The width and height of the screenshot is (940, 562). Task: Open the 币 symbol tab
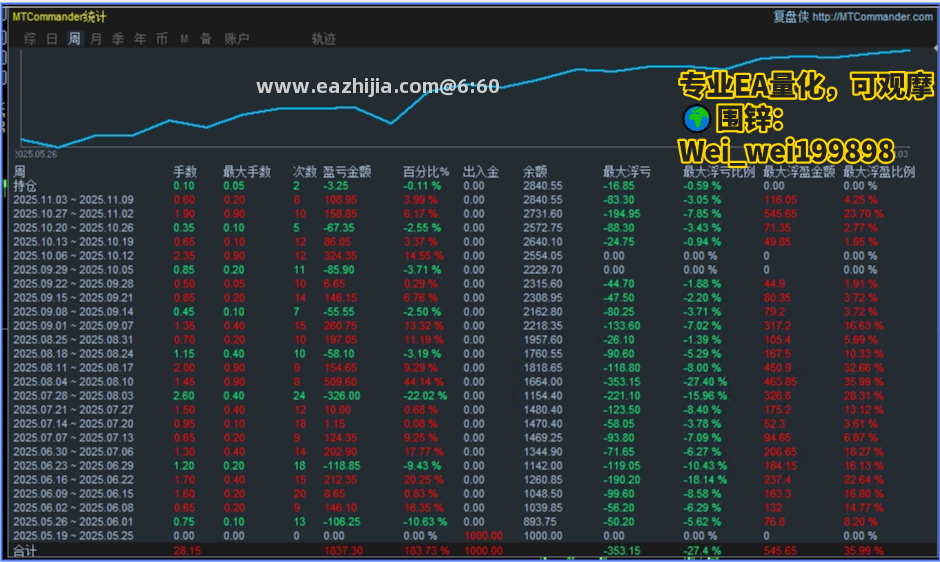coord(162,39)
